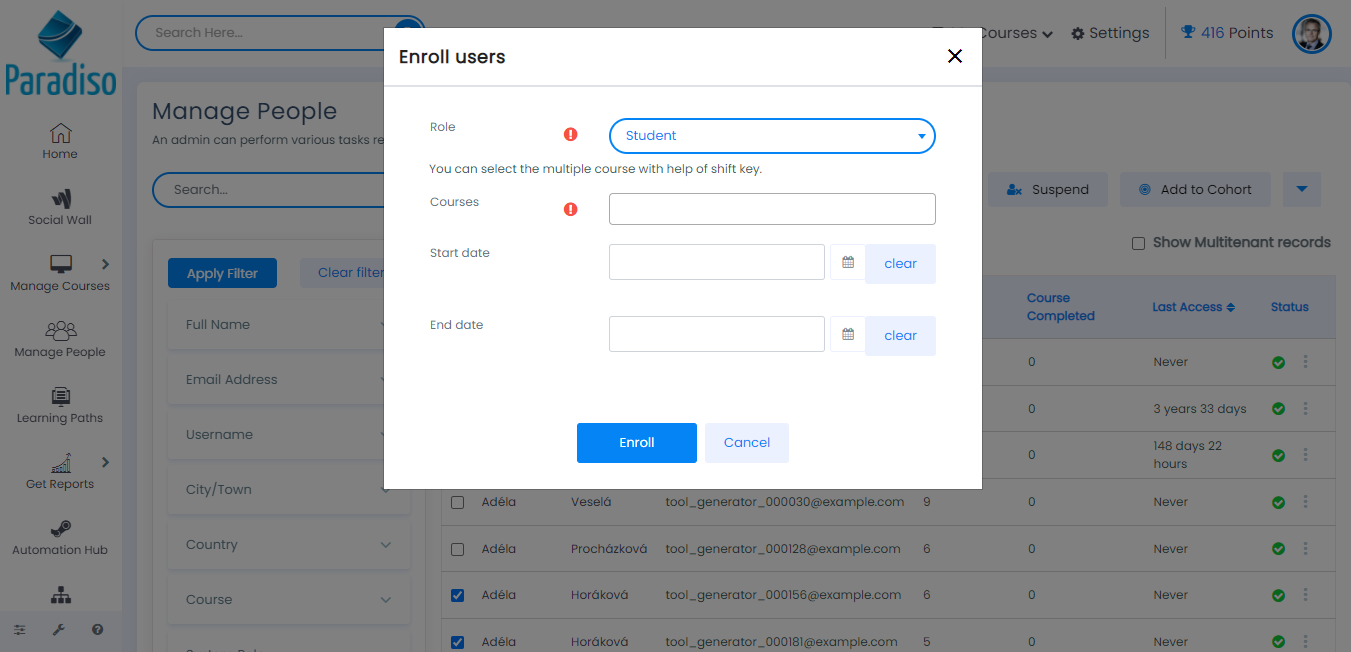1351x652 pixels.
Task: Open the Settings menu
Action: coord(1110,33)
